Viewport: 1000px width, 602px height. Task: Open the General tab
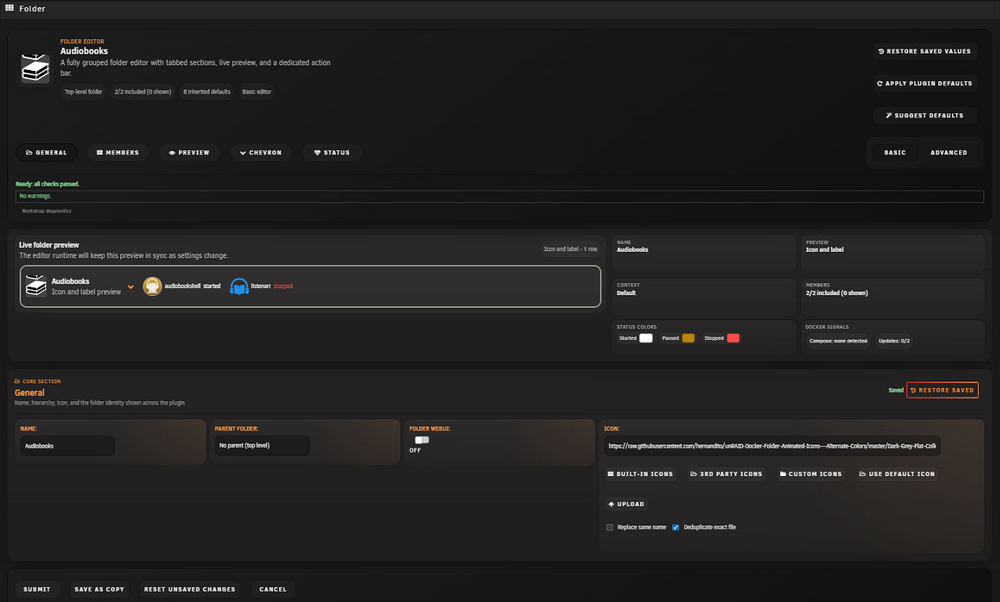point(47,152)
